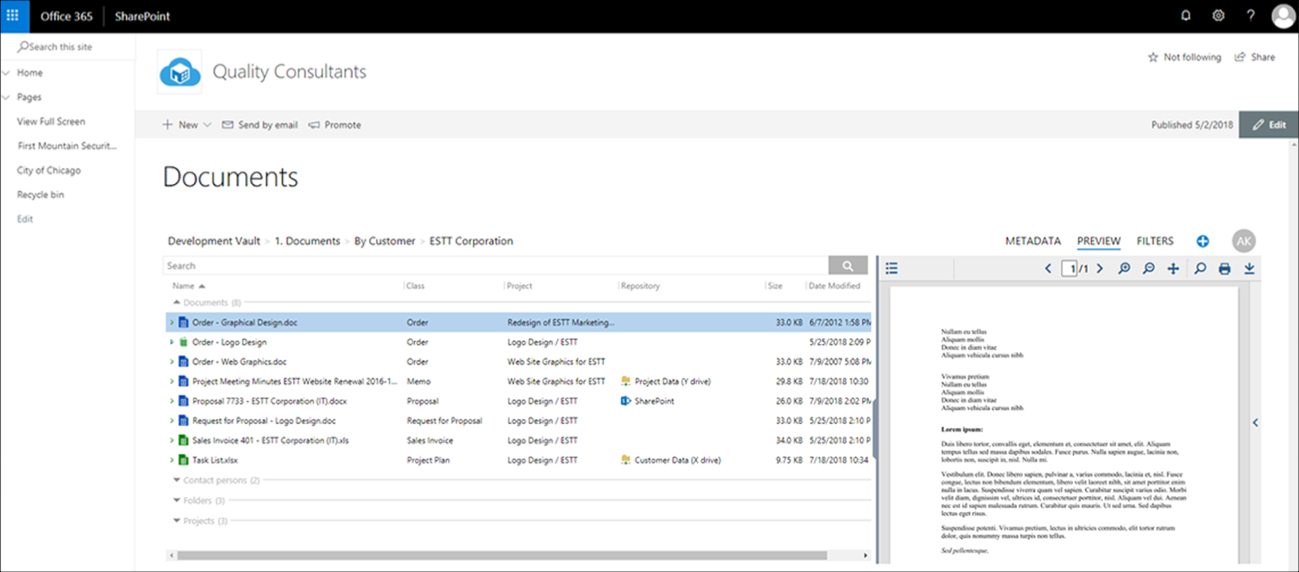1299x572 pixels.
Task: Expand the Task List.xlsx row
Action: [x=171, y=461]
